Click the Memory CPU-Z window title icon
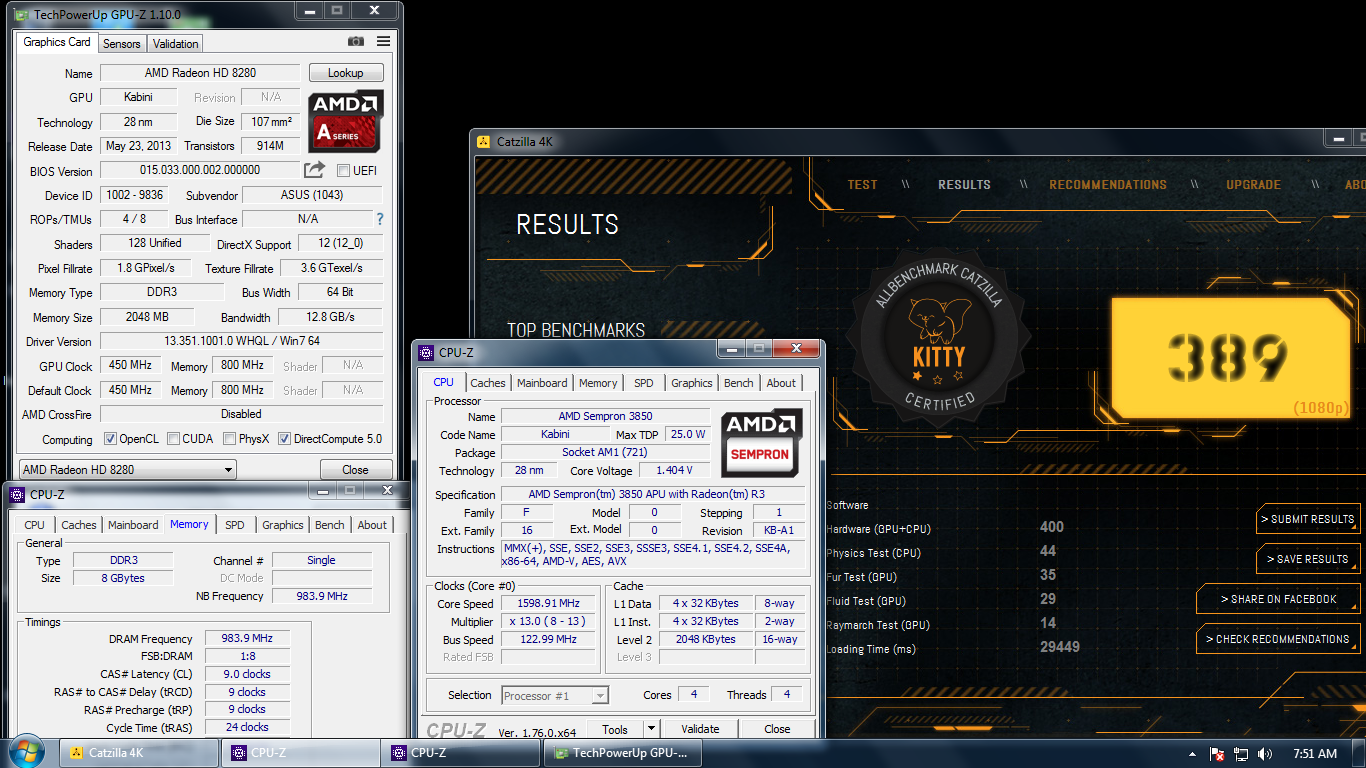Viewport: 1366px width, 768px height. (16, 494)
